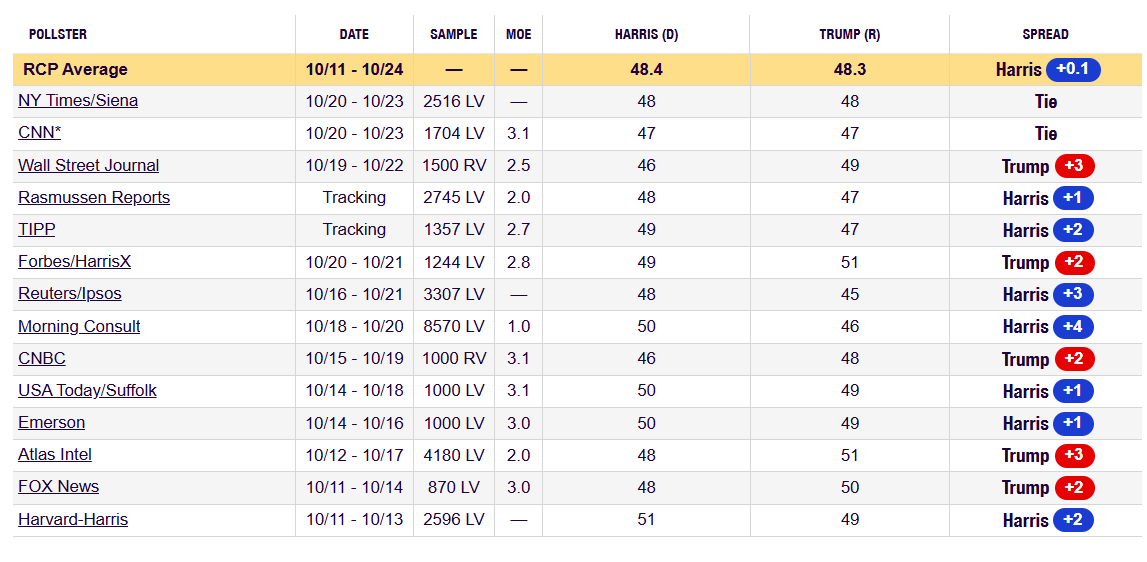Click the Harris +0.1 RCP Average badge
1147x562 pixels.
pyautogui.click(x=1073, y=69)
